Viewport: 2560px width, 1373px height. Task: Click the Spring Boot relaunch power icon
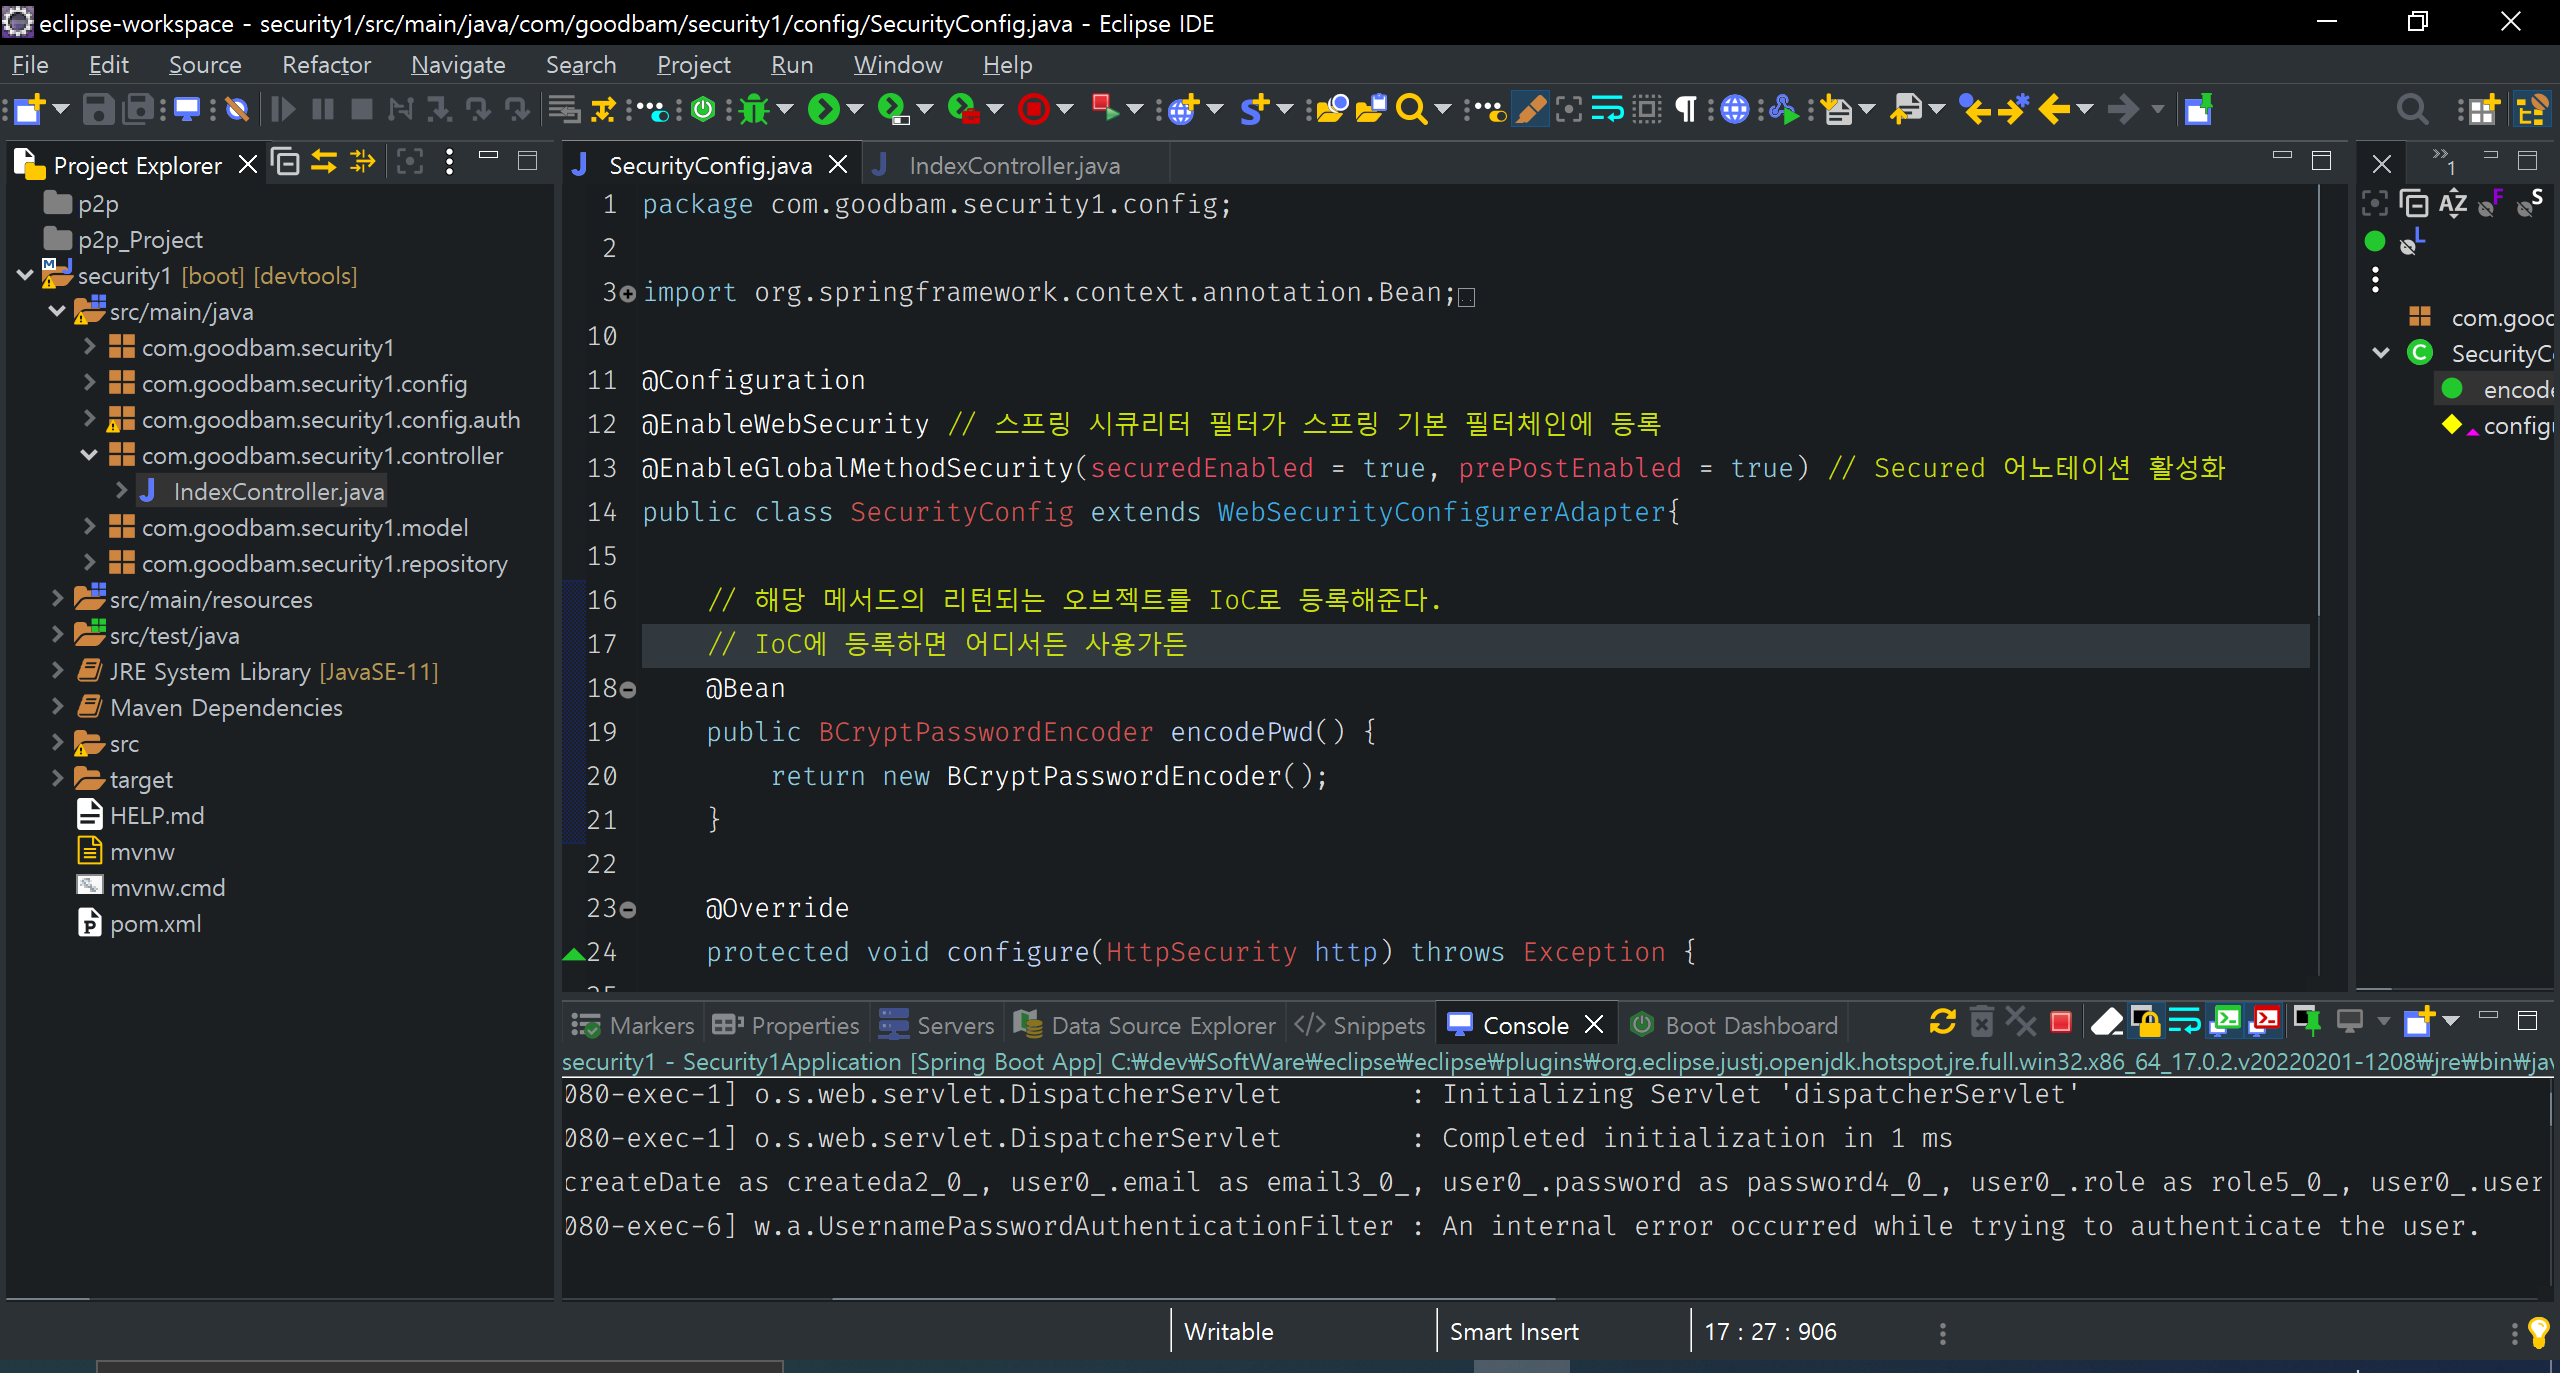(703, 109)
